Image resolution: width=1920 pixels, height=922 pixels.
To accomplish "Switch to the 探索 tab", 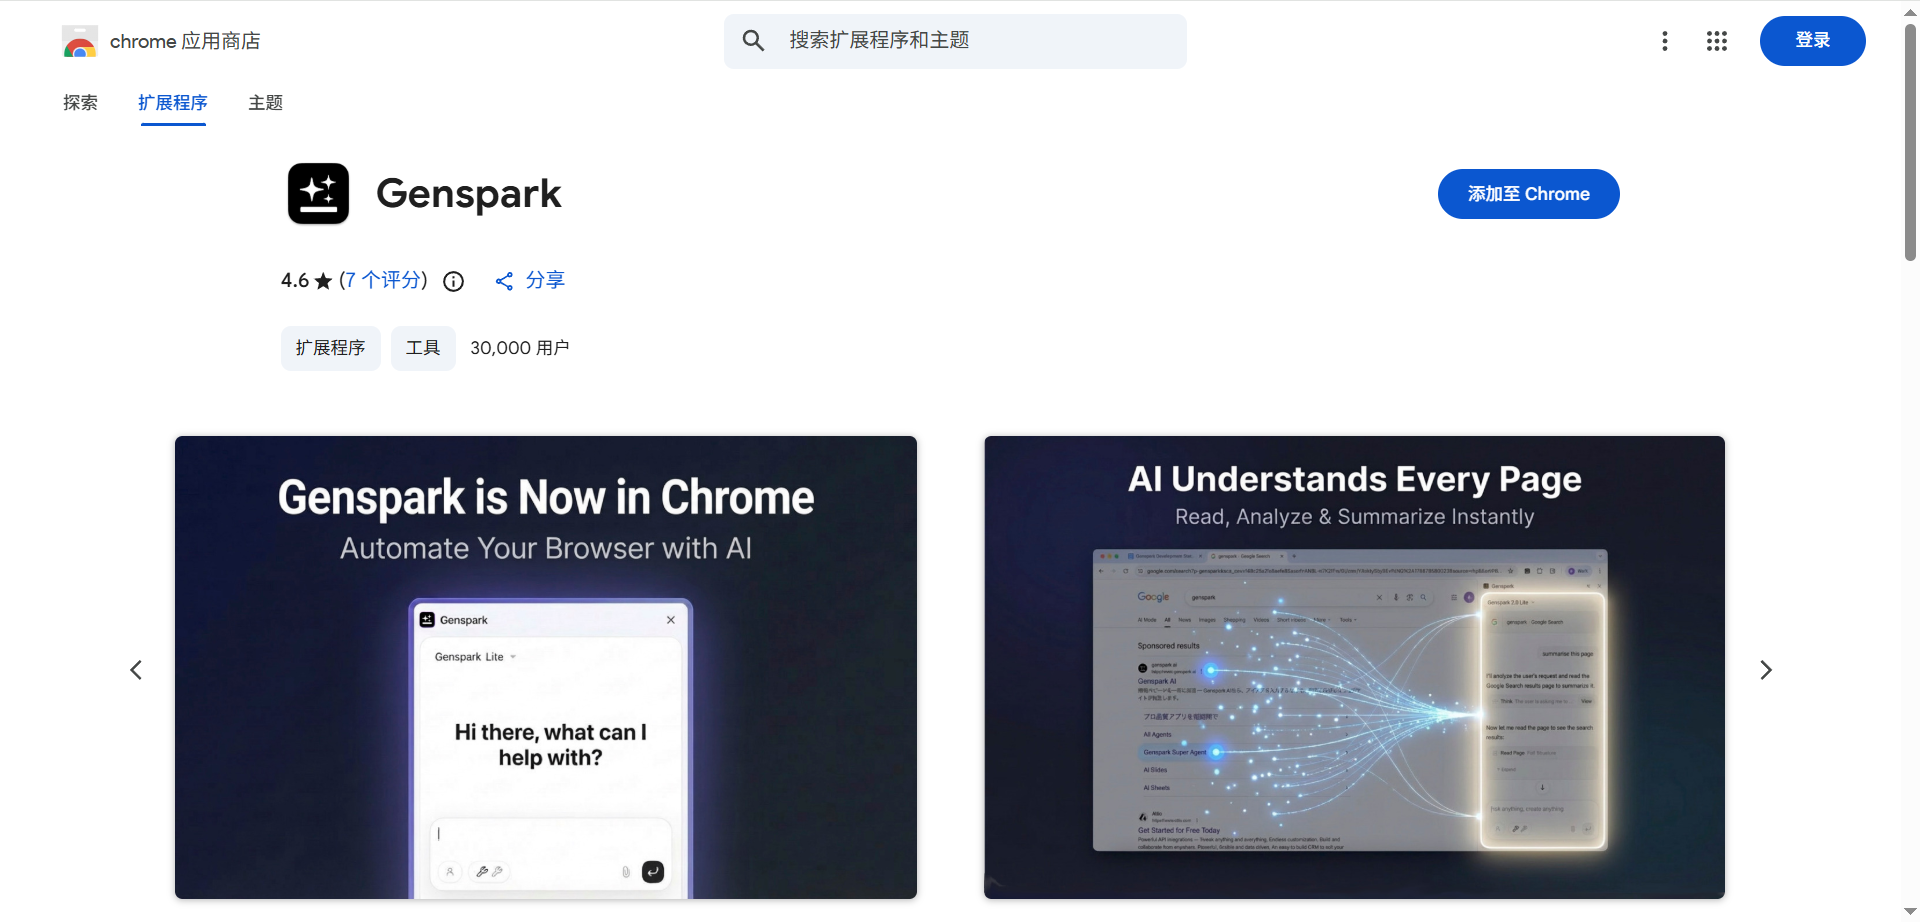I will (80, 103).
